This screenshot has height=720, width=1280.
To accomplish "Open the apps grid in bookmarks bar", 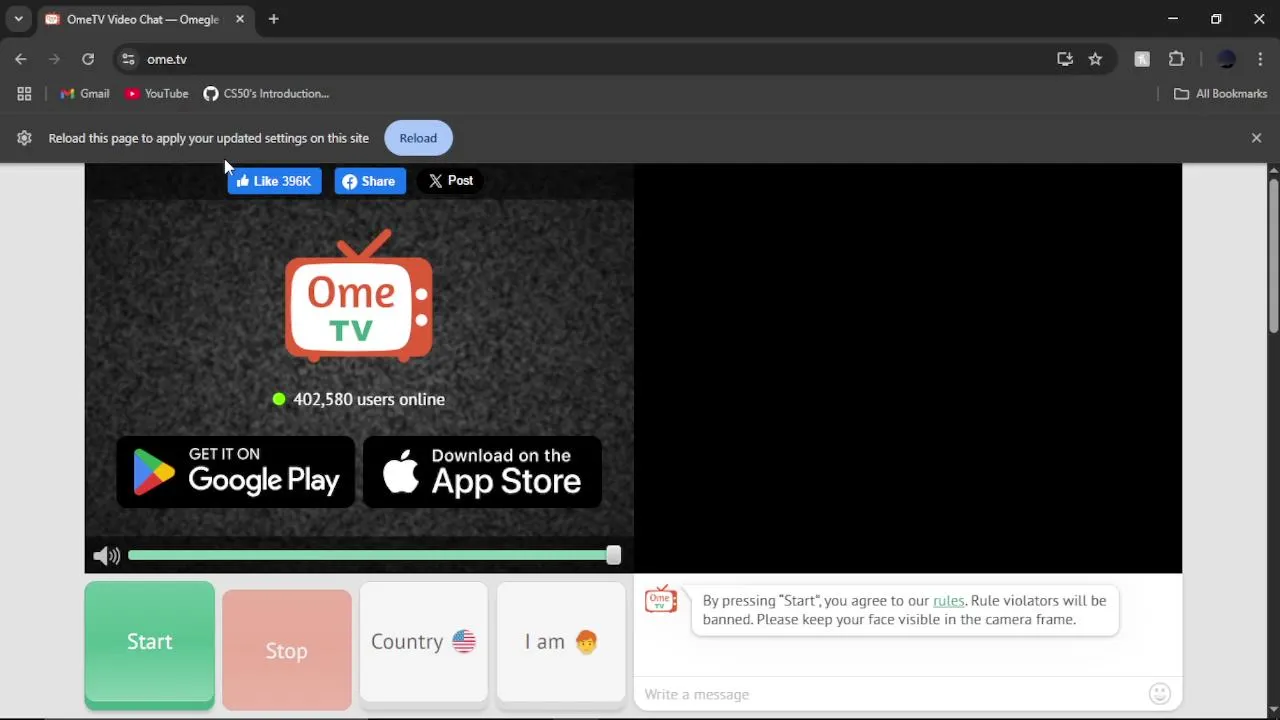I will (24, 94).
